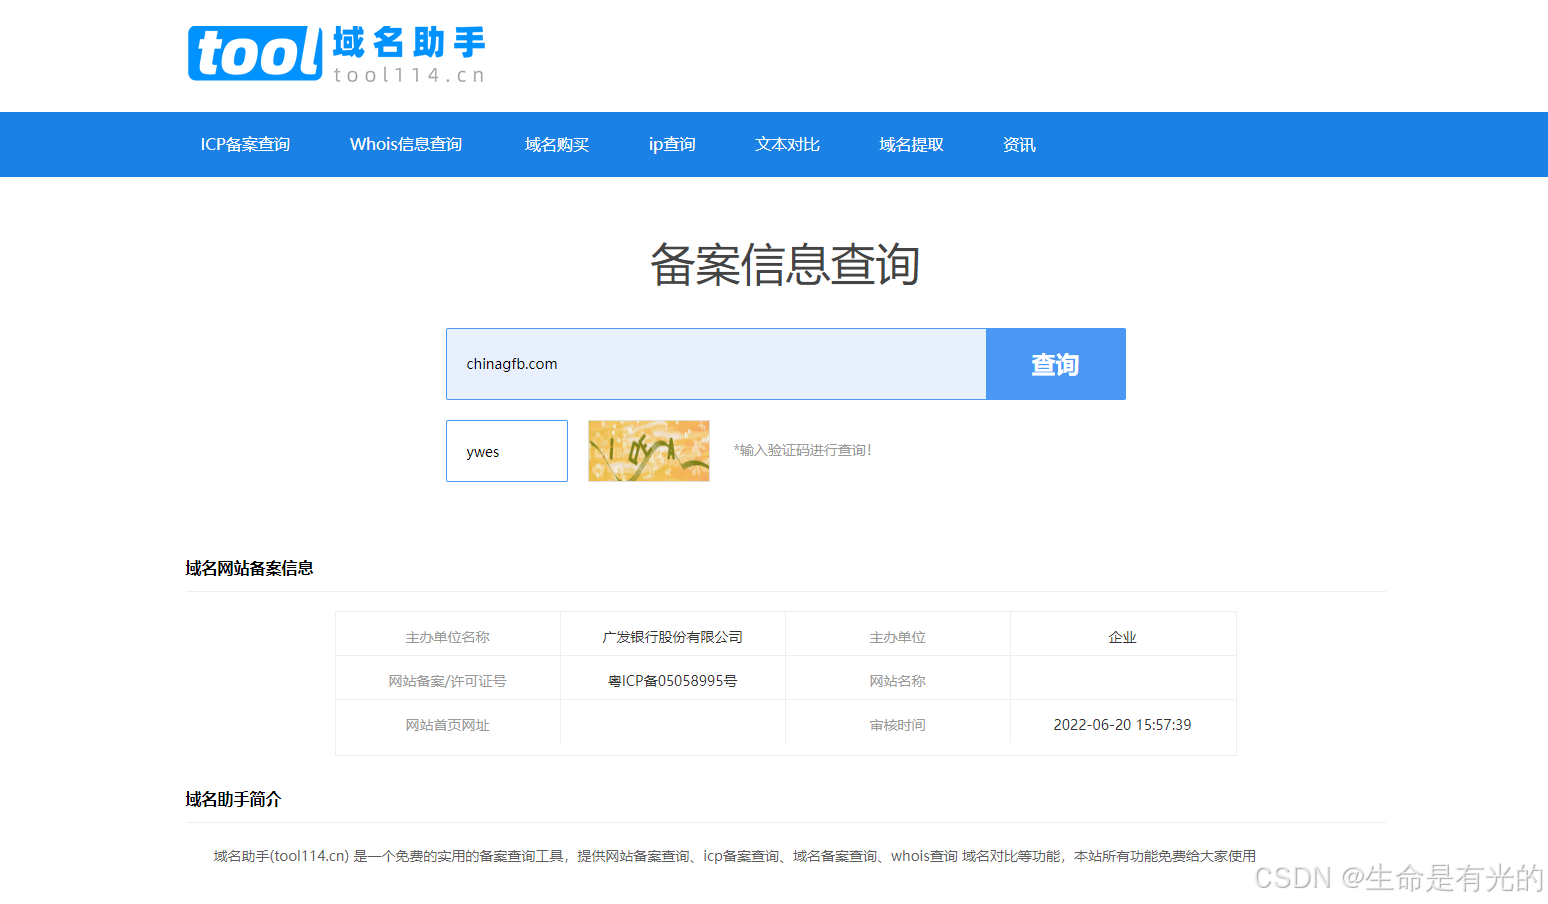
Task: Click the blue 查询 search button
Action: [x=1055, y=363]
